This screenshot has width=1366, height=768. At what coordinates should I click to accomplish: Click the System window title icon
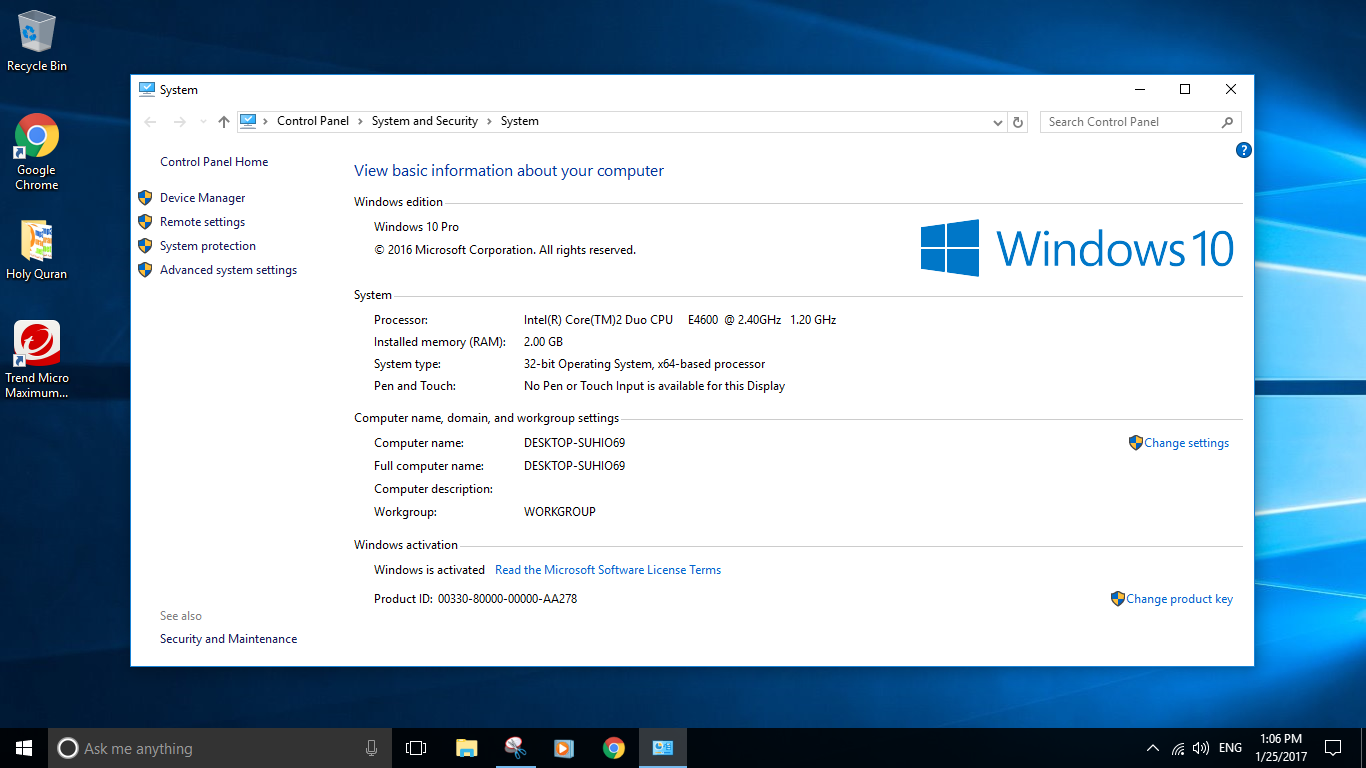[x=147, y=89]
